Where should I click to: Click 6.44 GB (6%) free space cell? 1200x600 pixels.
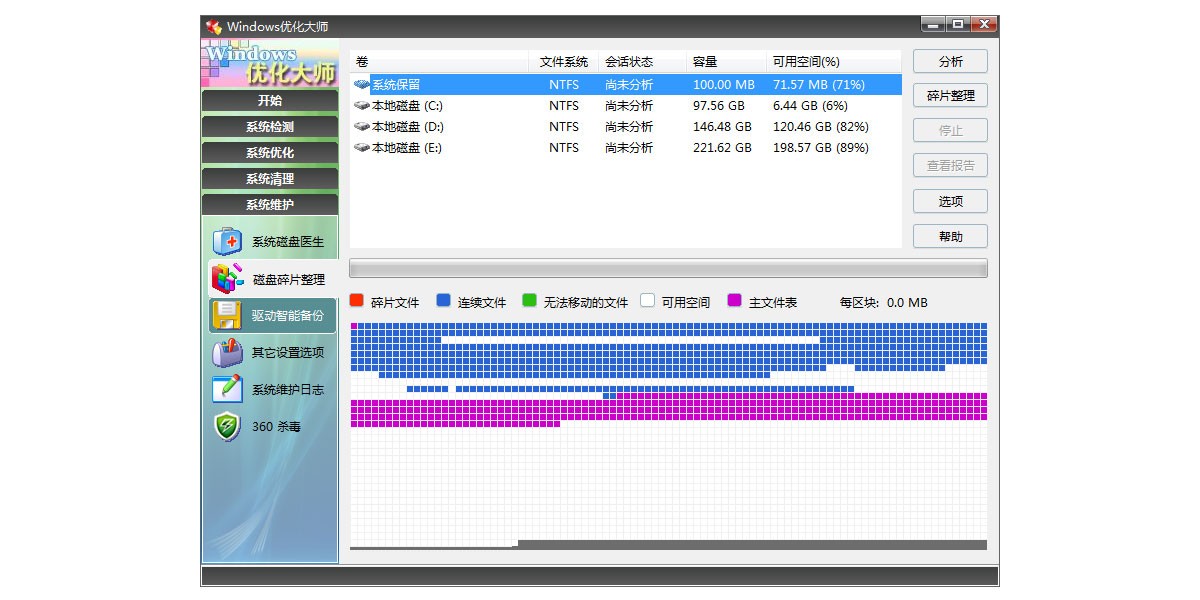tap(810, 106)
